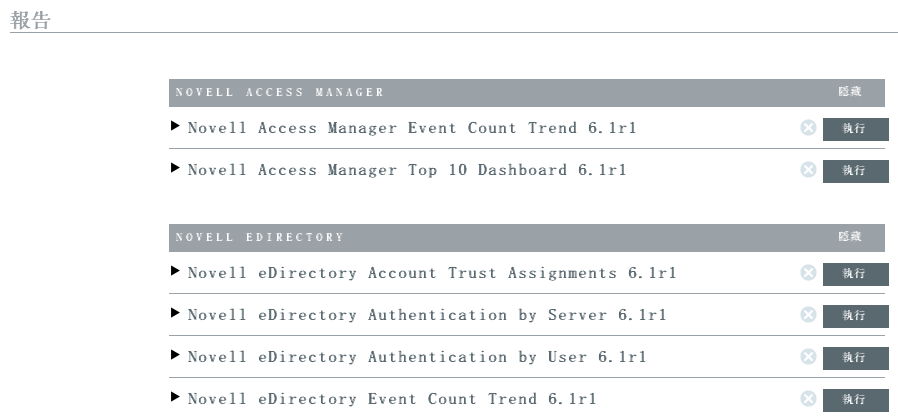Open Novell eDirectory Event Count Trend report title
The image size is (898, 417).
point(392,399)
